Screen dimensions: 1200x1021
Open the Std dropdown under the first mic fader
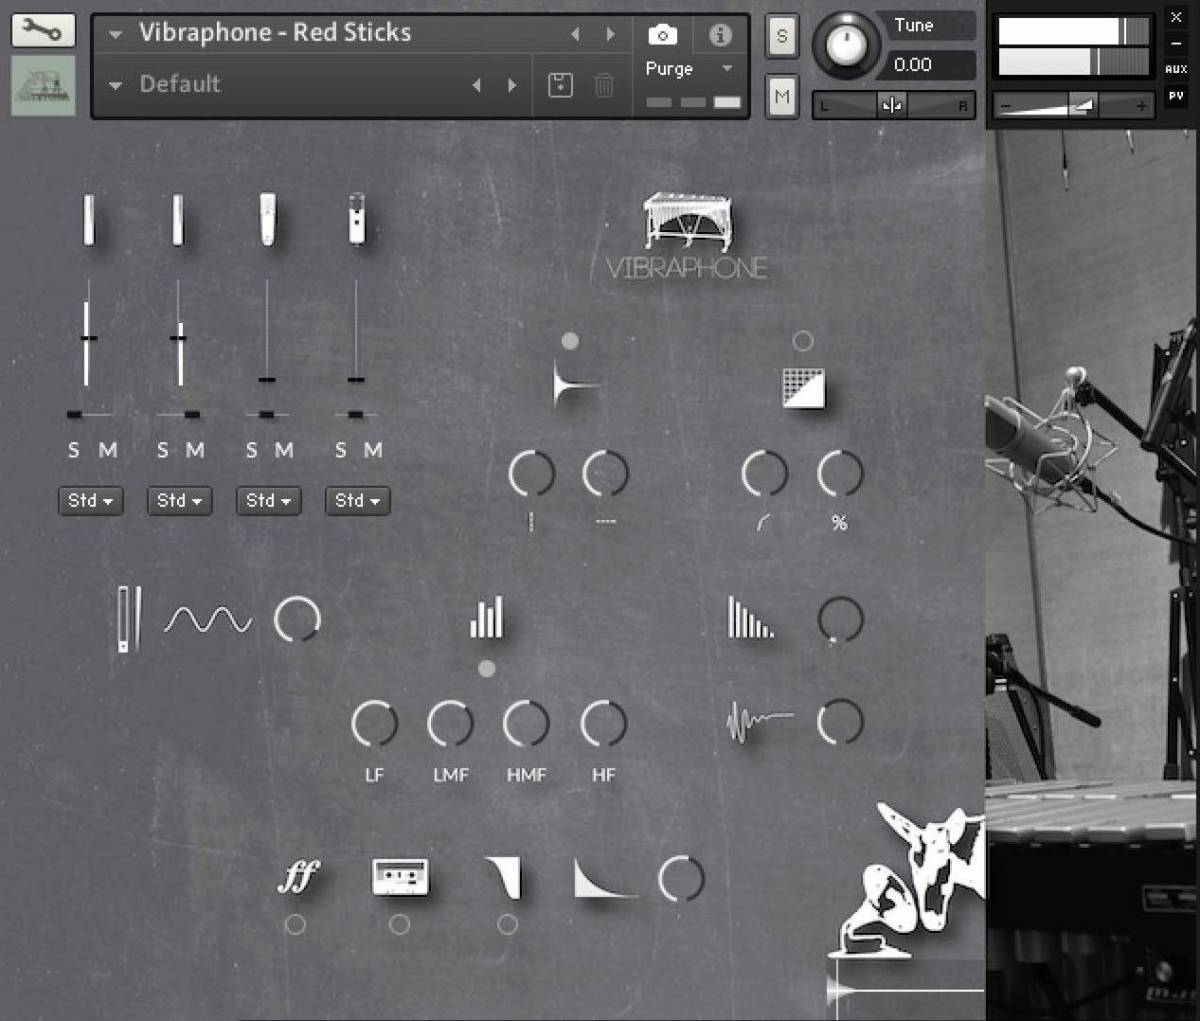(x=90, y=500)
